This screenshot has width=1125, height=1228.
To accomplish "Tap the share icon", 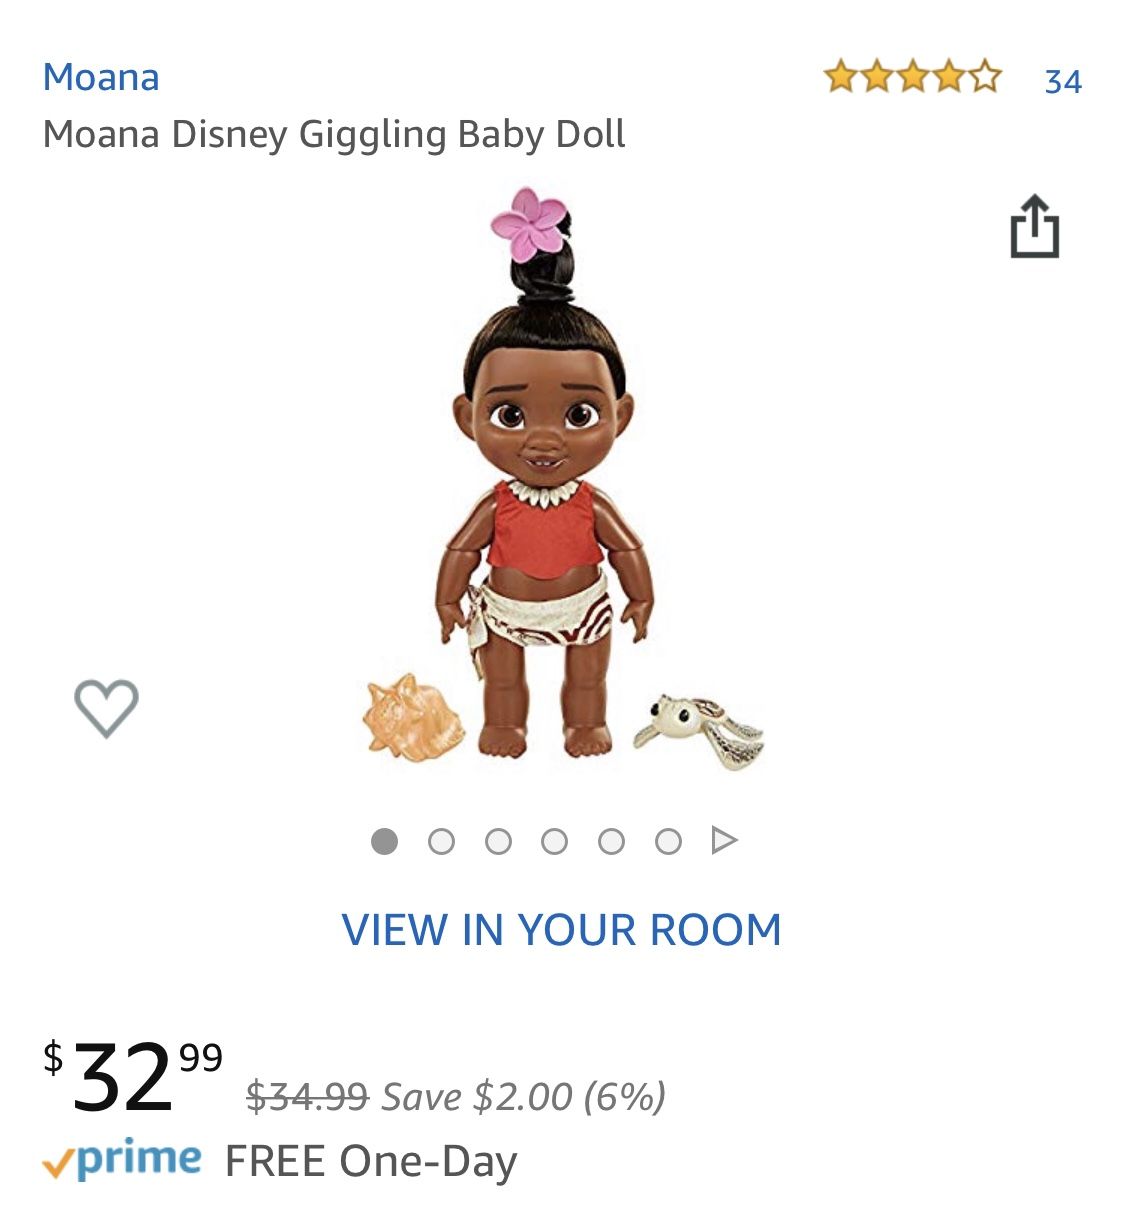I will coord(1034,228).
